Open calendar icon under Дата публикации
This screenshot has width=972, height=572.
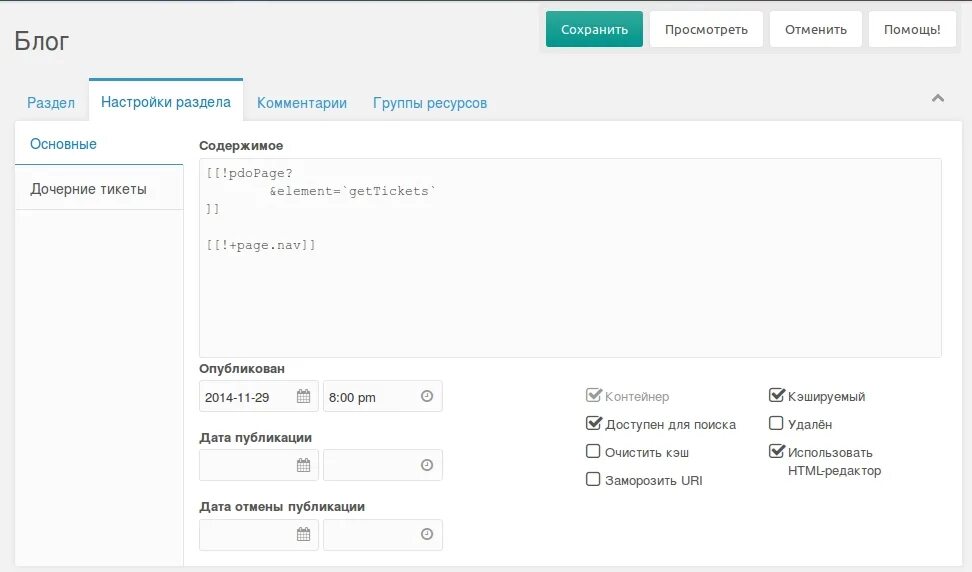tap(303, 465)
